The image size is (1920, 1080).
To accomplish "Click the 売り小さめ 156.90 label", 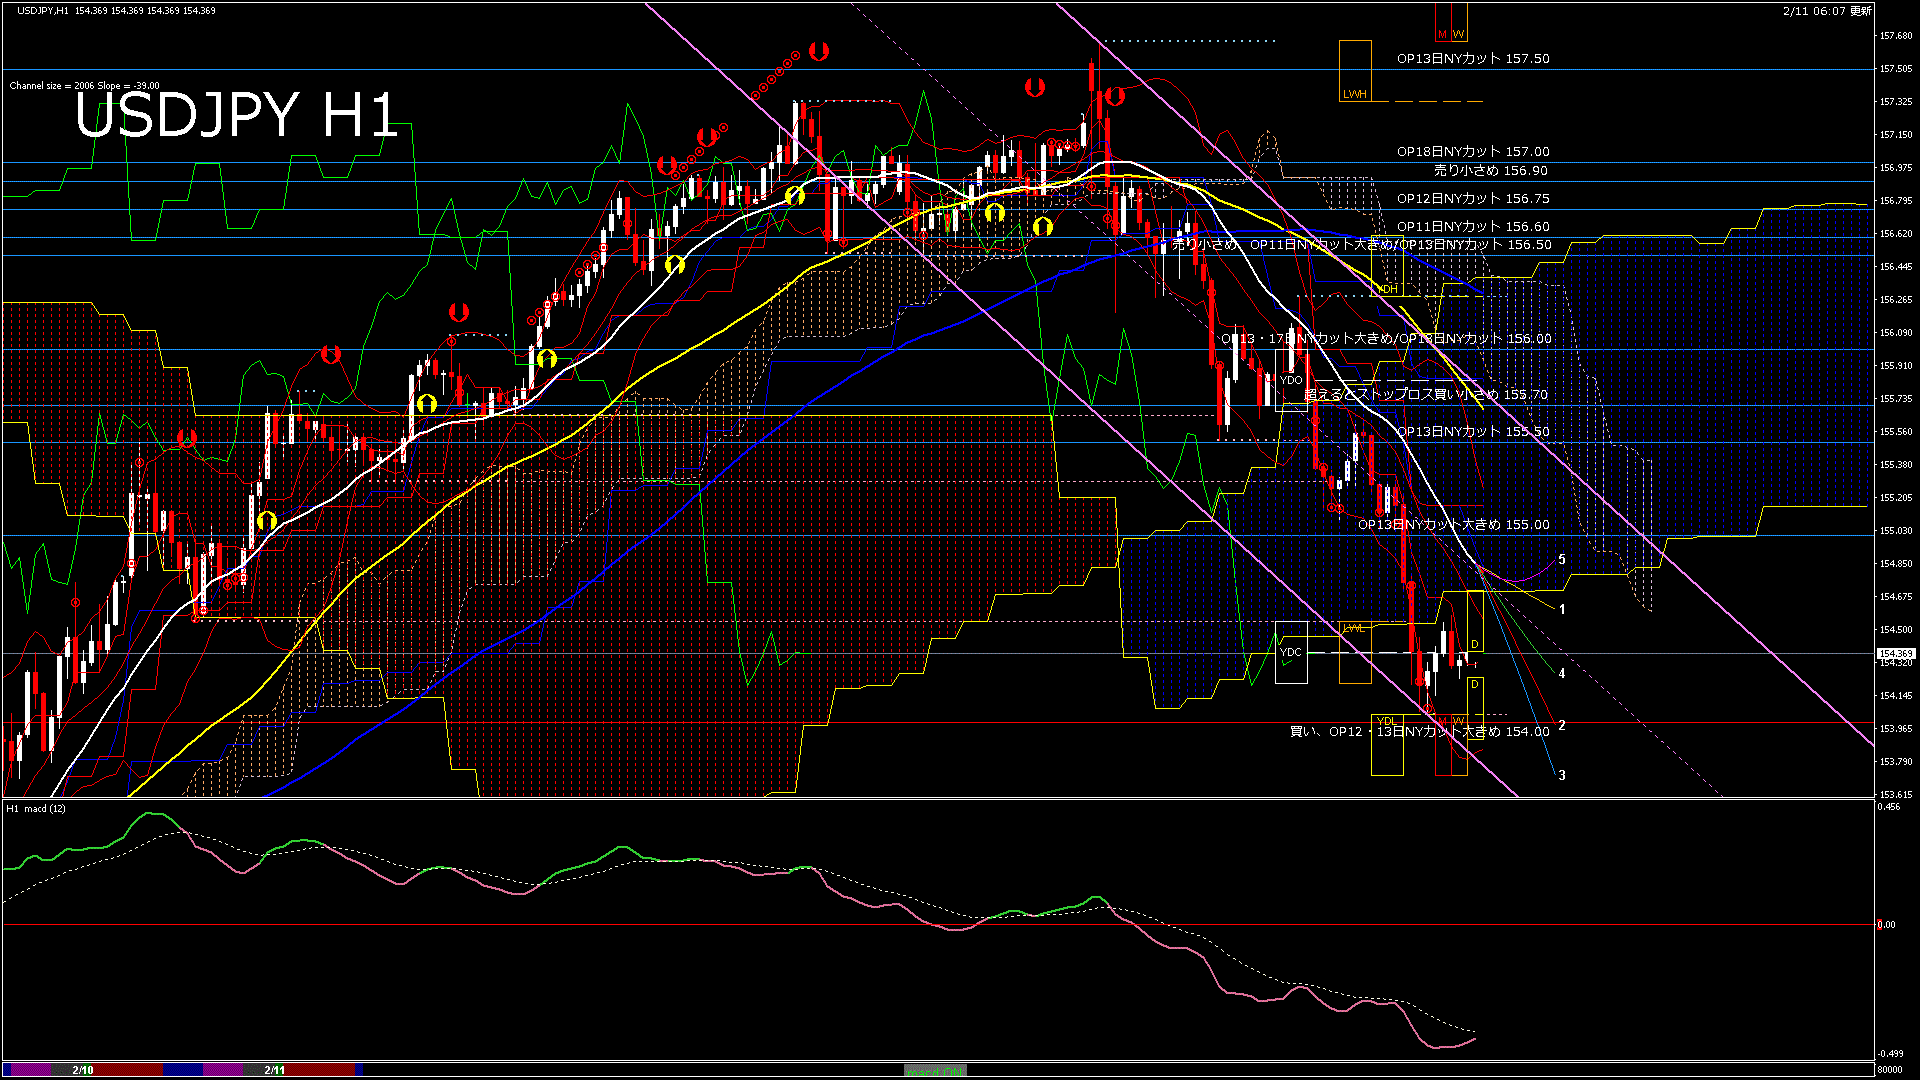I will coord(1490,171).
